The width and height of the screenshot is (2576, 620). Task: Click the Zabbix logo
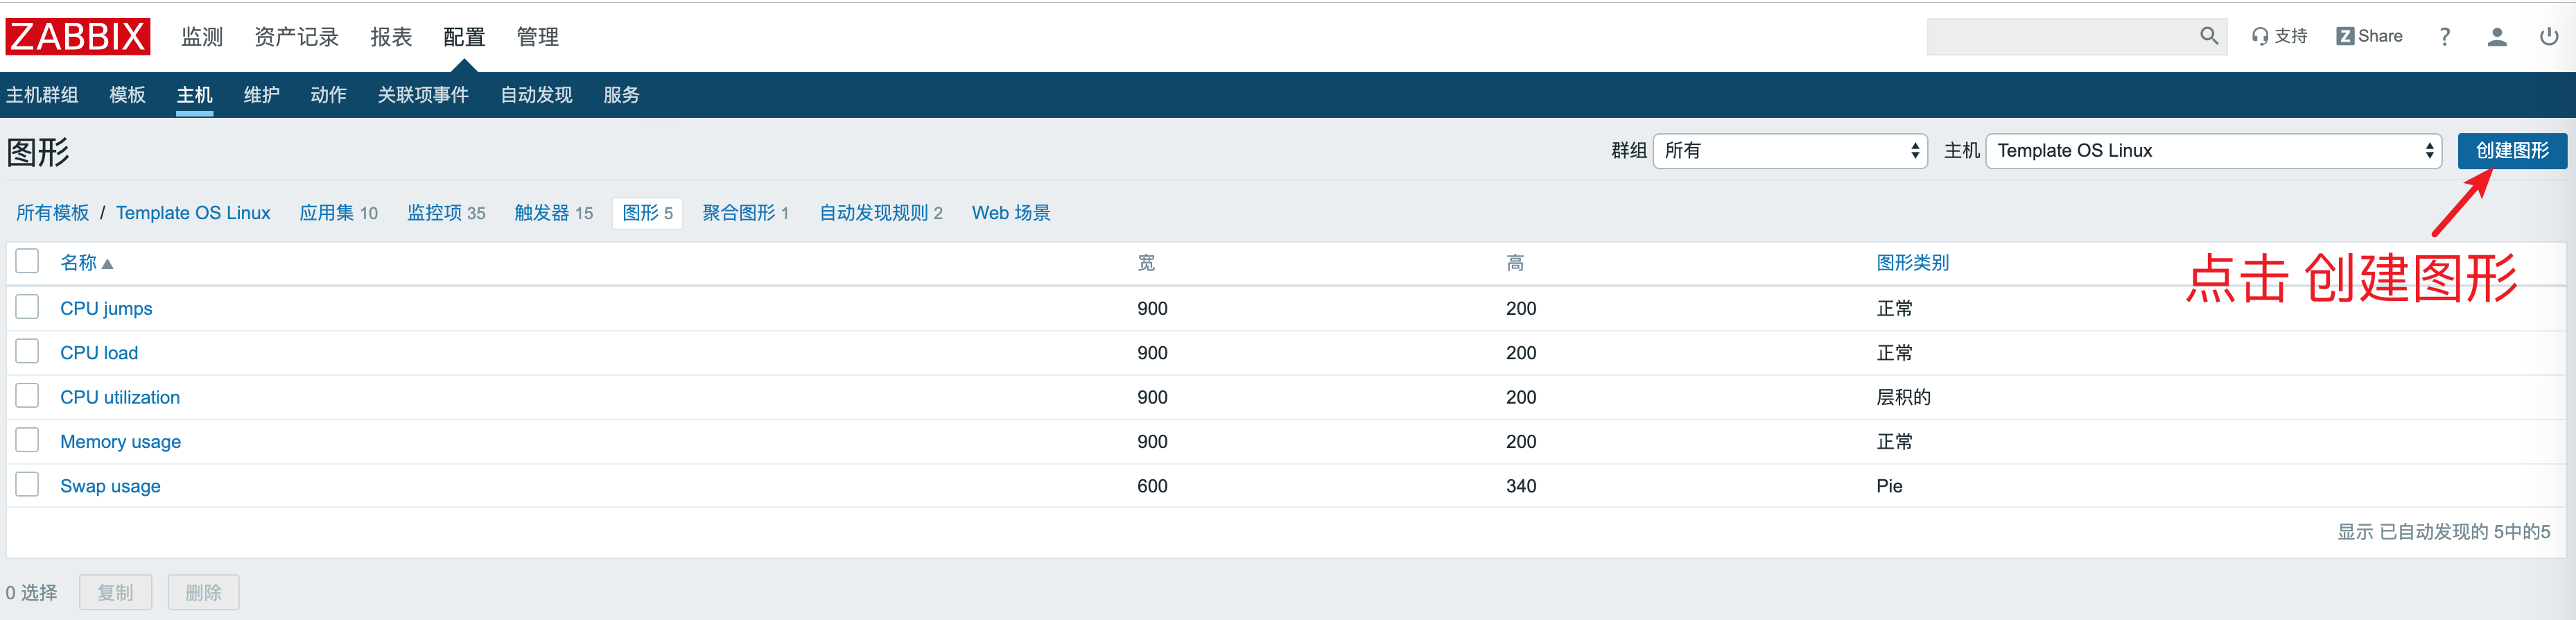77,36
